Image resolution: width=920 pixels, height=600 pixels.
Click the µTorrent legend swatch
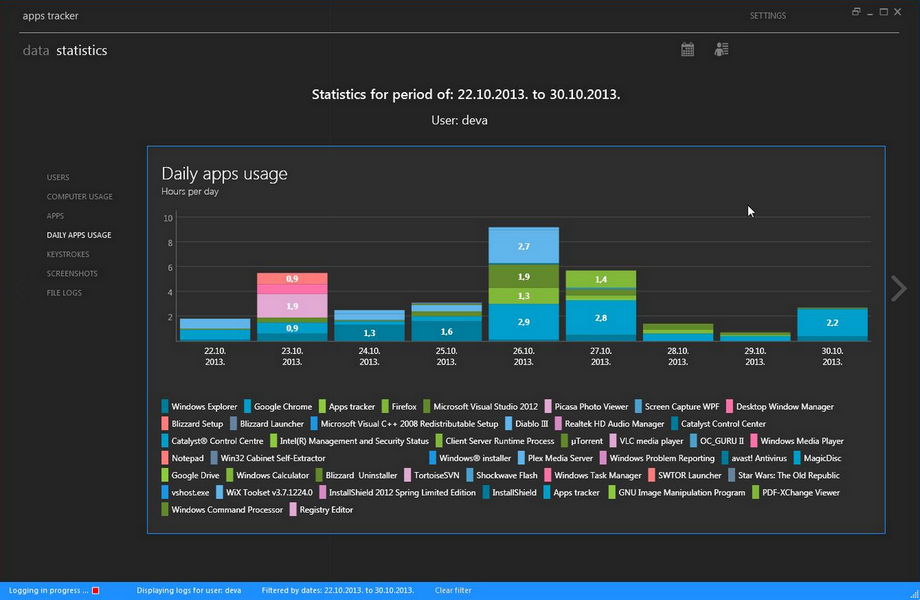click(564, 440)
